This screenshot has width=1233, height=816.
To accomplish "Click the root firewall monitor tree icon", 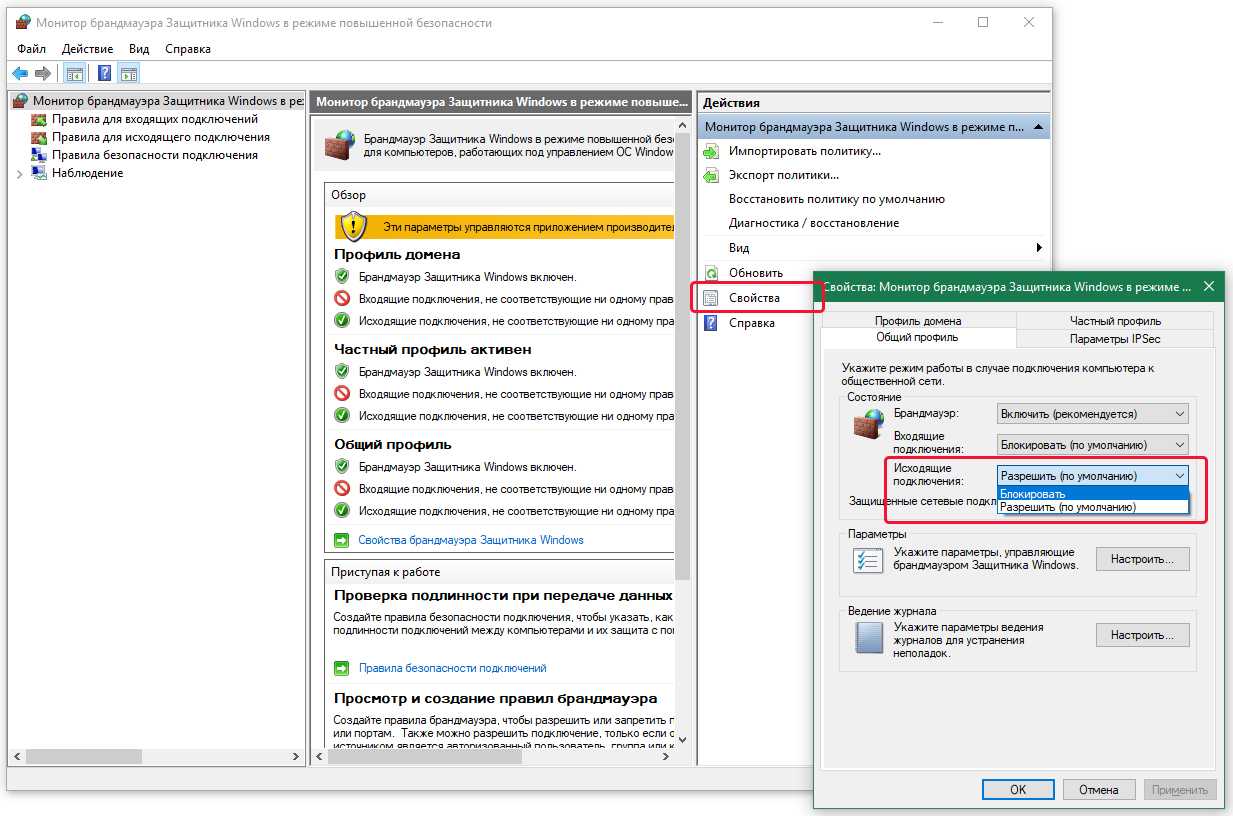I will [x=20, y=101].
